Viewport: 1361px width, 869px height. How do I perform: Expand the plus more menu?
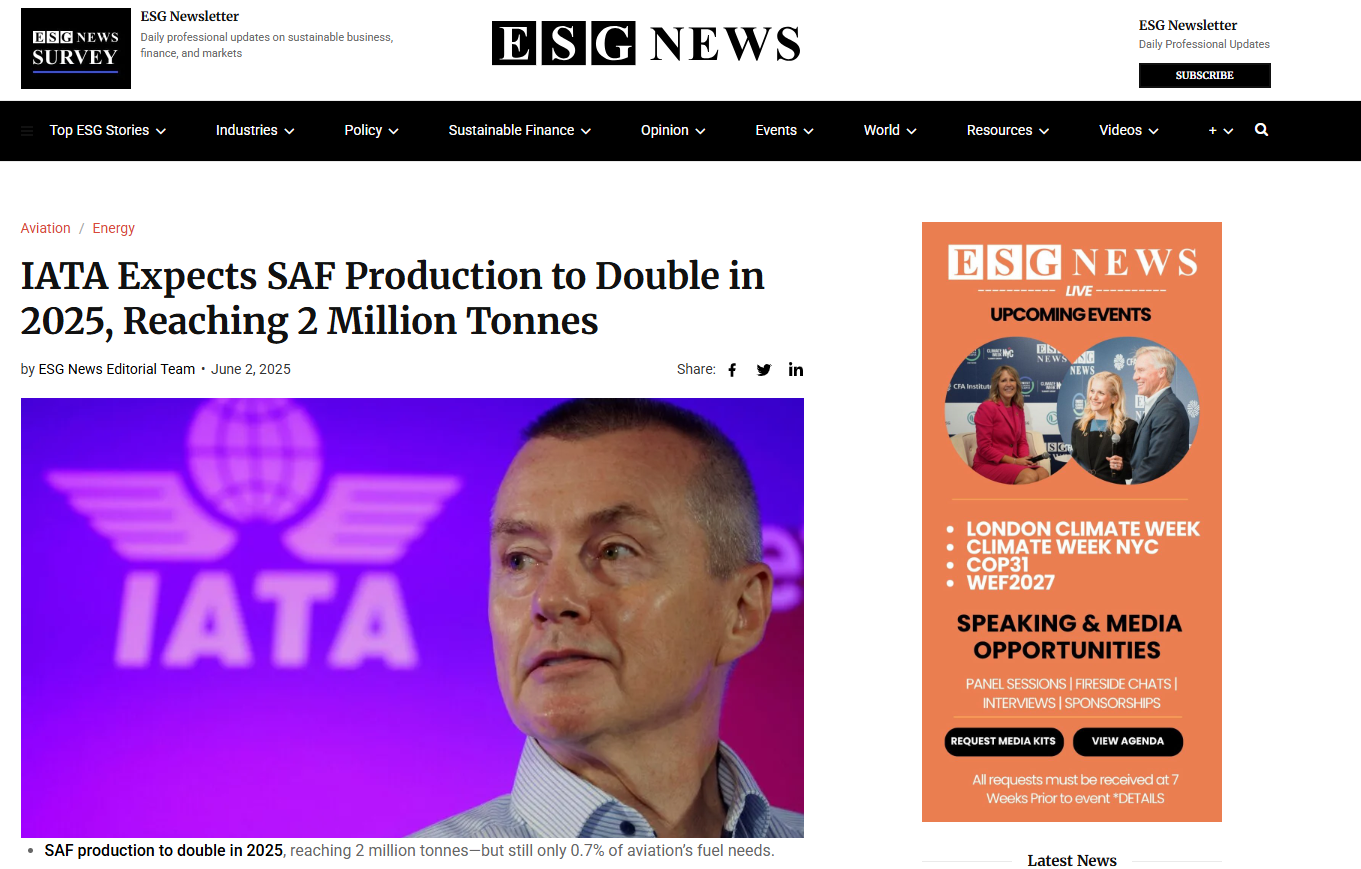pyautogui.click(x=1221, y=130)
